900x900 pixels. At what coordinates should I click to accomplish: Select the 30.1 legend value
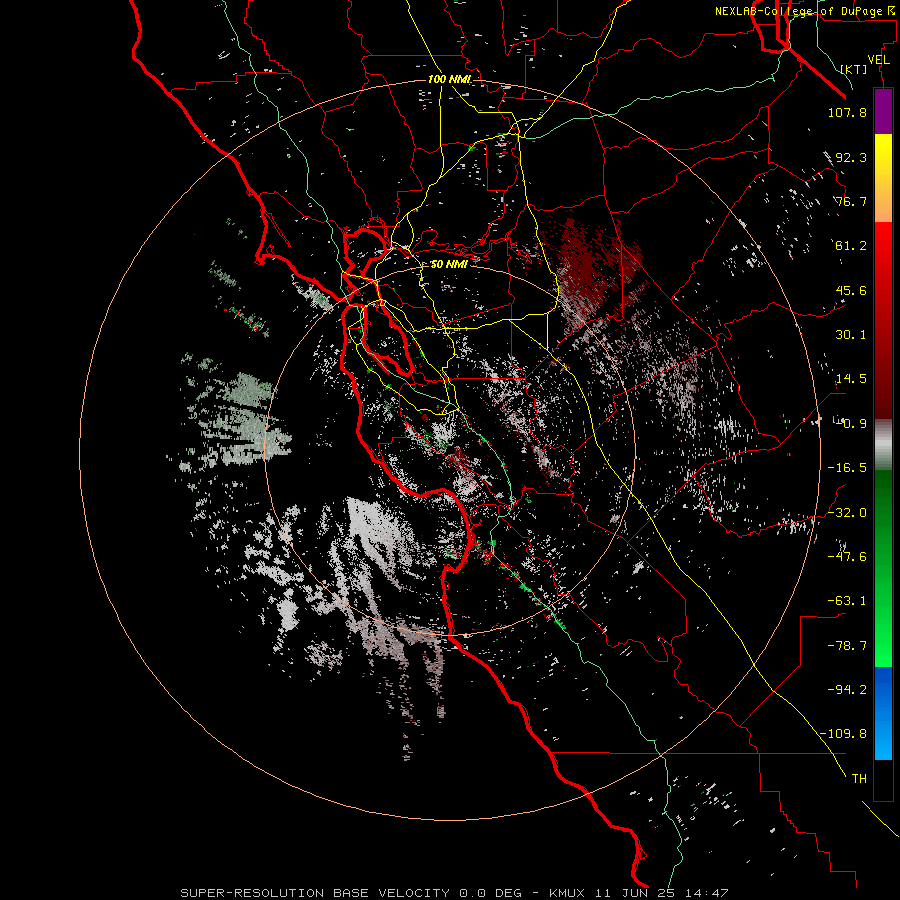pyautogui.click(x=851, y=335)
